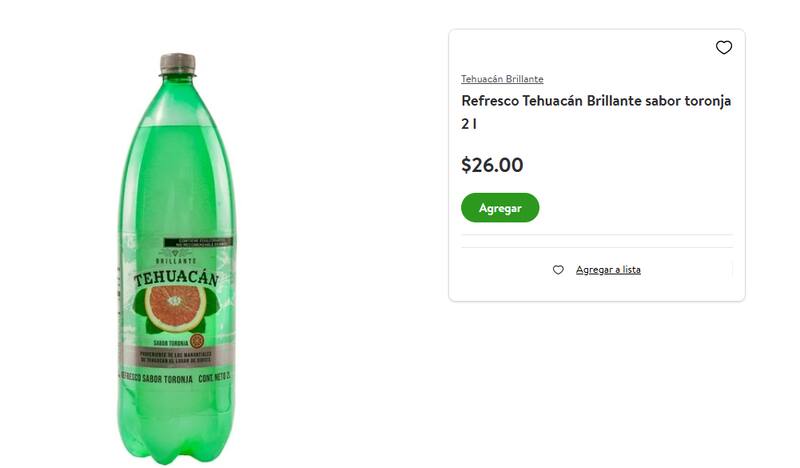Select the Agregar a lista link
Viewport: 800px width, 468px height.
pyautogui.click(x=608, y=270)
